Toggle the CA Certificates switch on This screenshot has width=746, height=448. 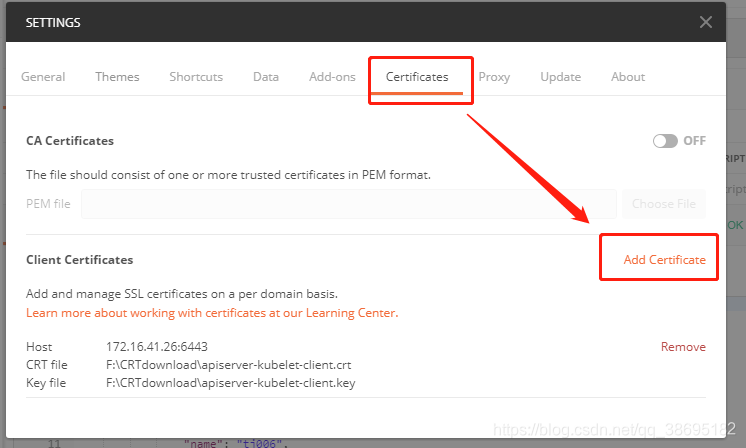(x=665, y=141)
